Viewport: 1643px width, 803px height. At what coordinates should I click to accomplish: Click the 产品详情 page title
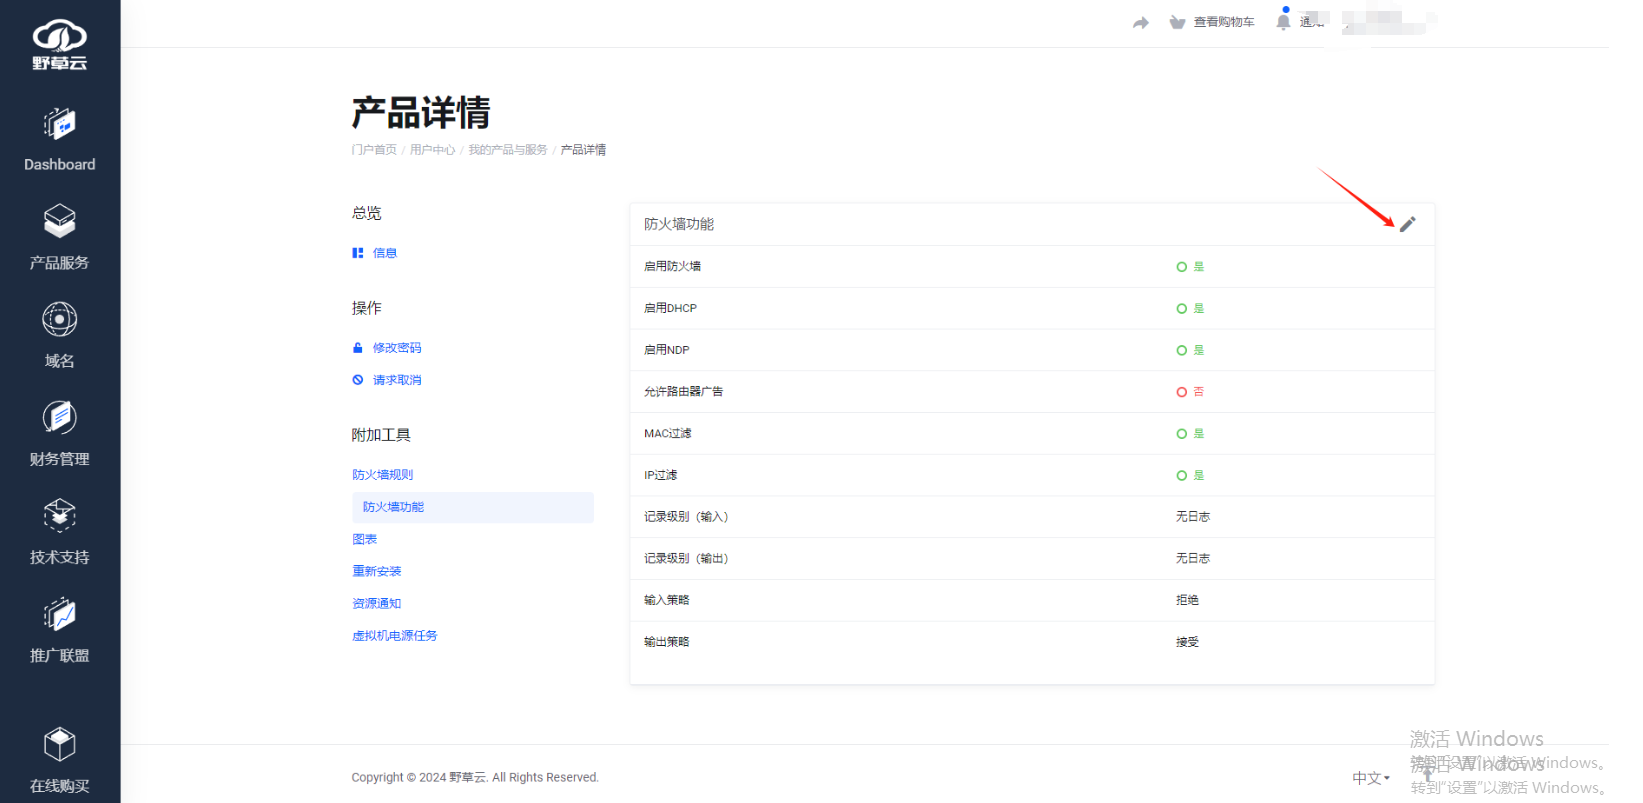421,113
